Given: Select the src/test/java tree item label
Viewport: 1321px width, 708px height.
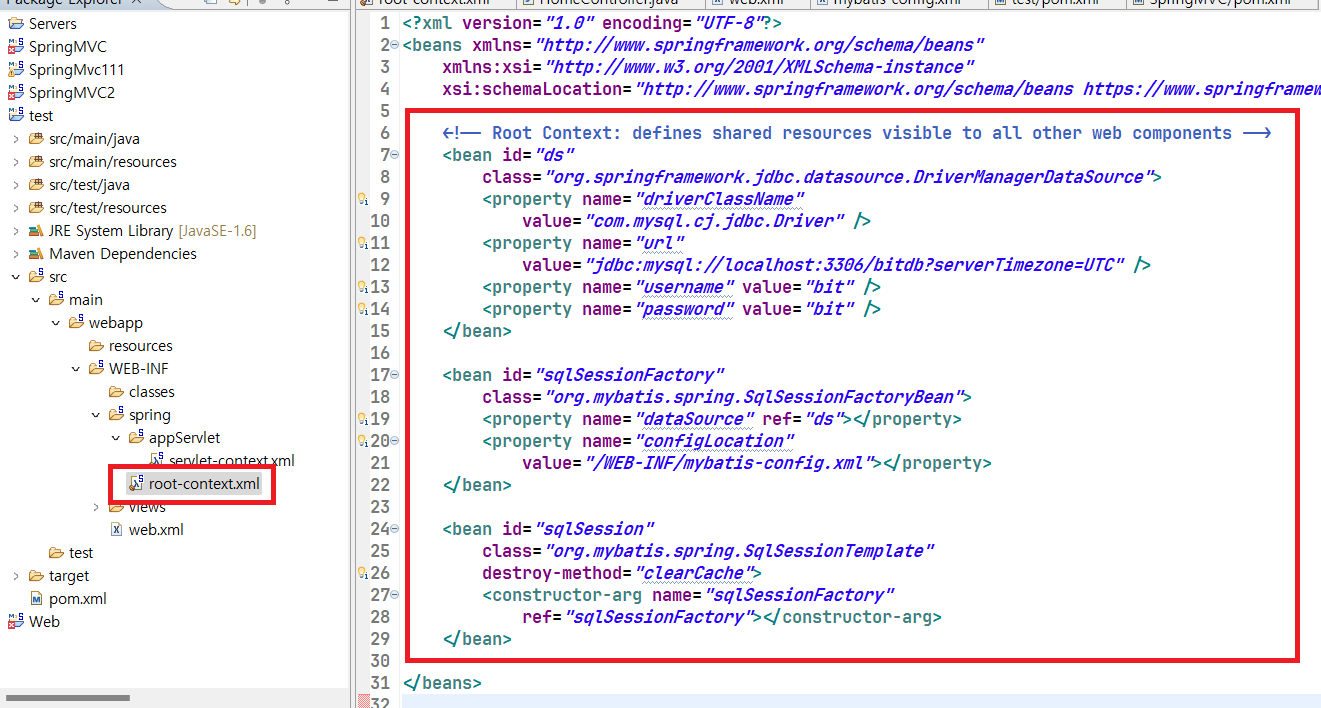Looking at the screenshot, I should point(89,184).
